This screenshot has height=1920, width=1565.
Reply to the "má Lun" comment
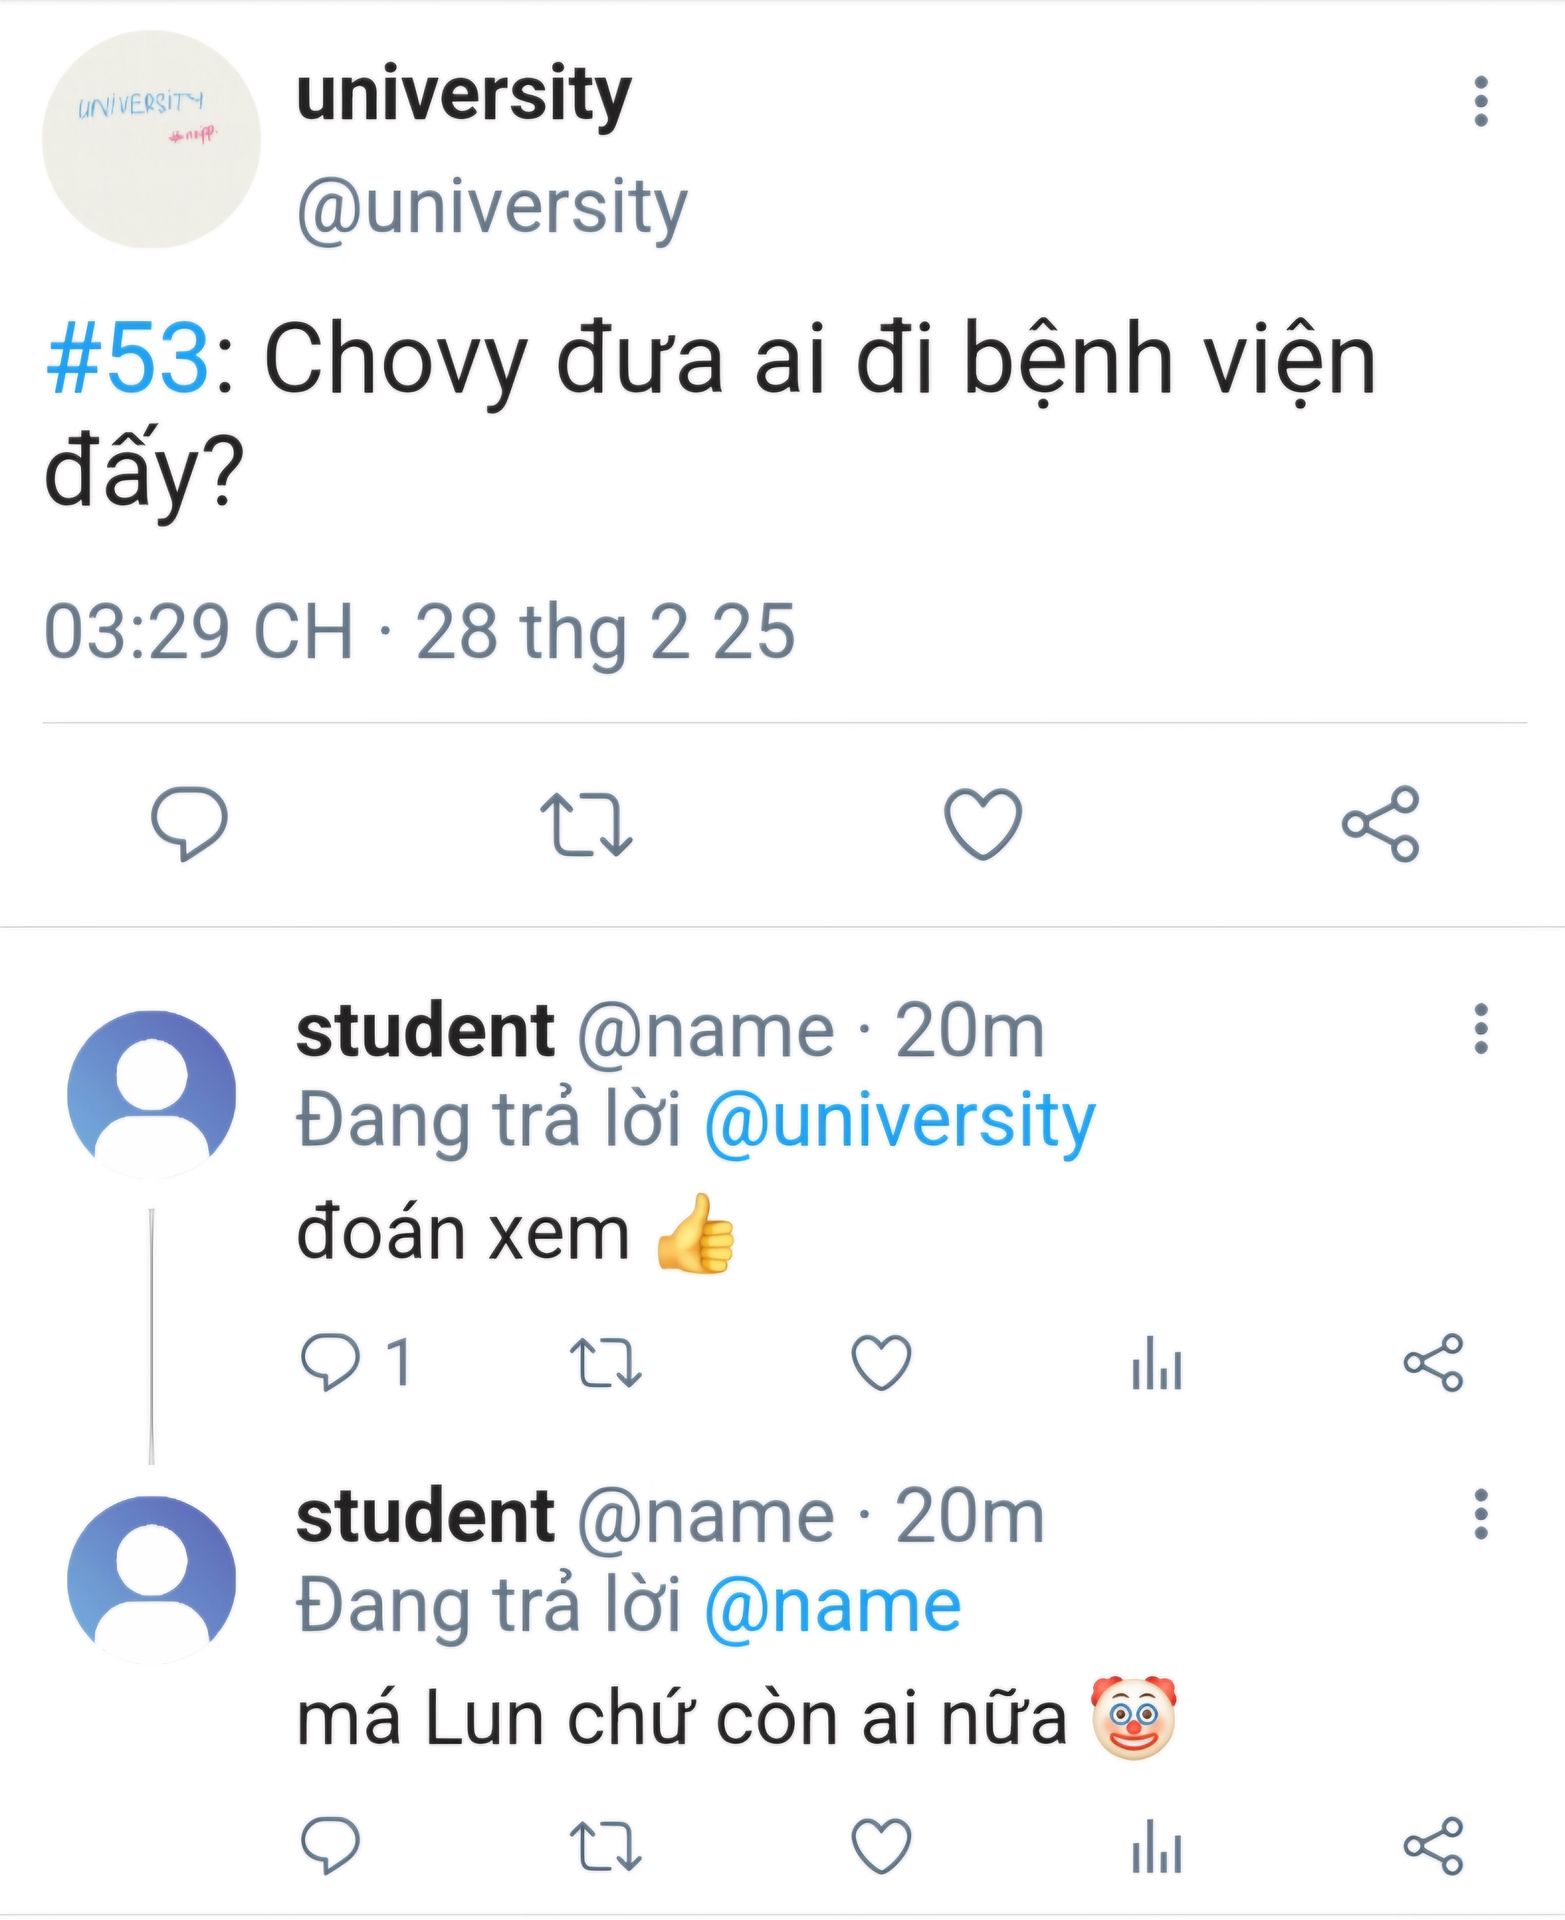(x=331, y=1844)
